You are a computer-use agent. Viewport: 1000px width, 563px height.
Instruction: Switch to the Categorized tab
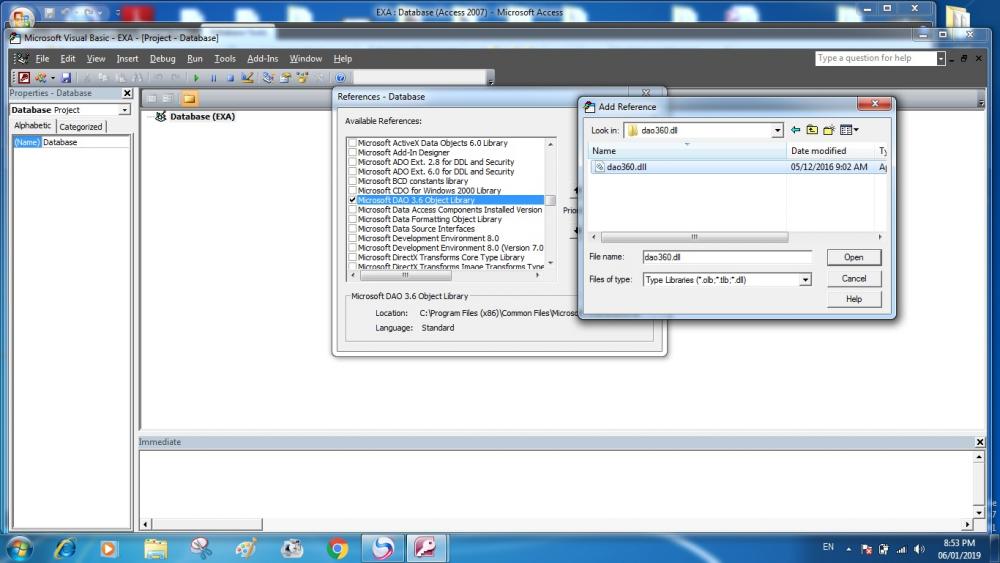(x=81, y=126)
